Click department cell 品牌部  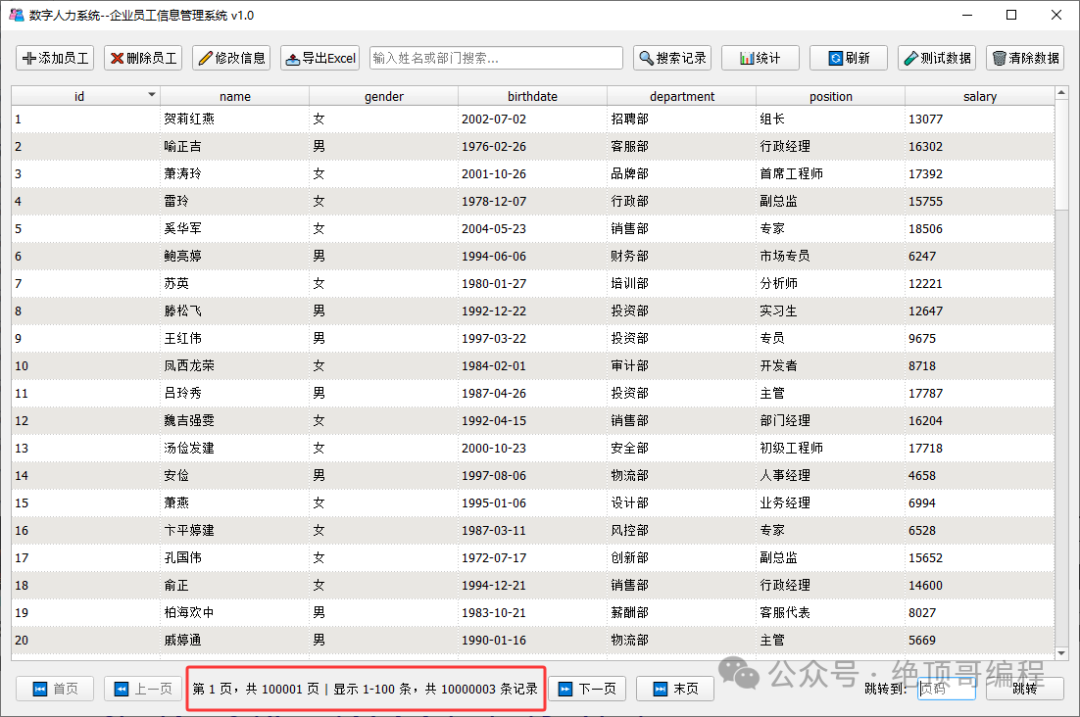click(682, 174)
